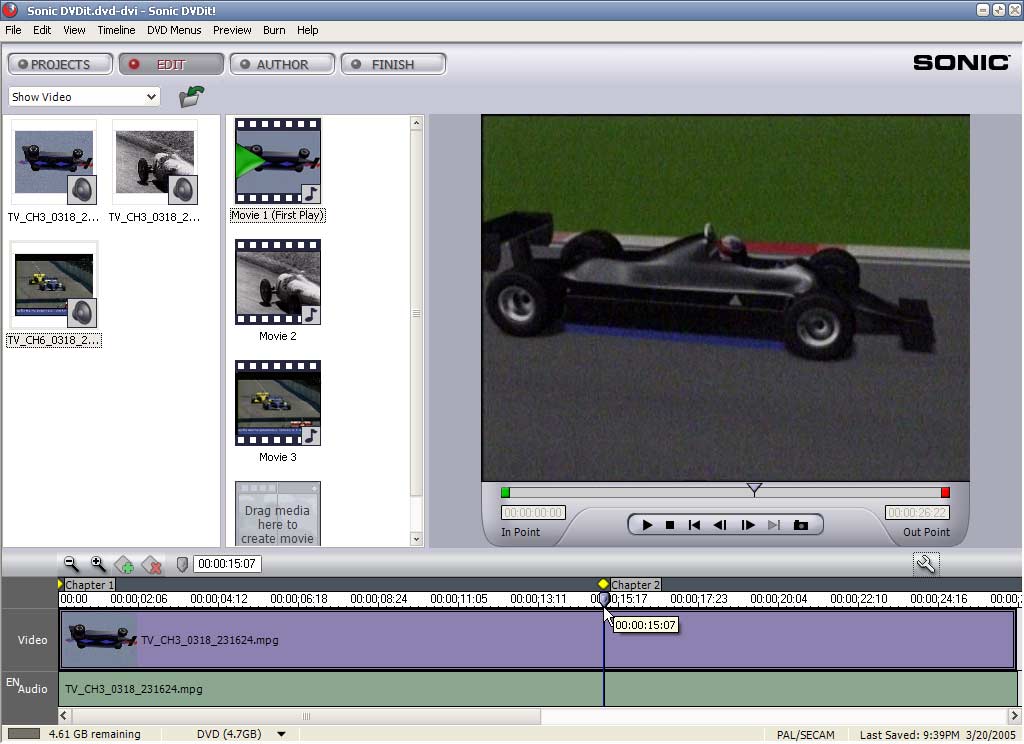Switch to the FINISH mode

click(393, 64)
